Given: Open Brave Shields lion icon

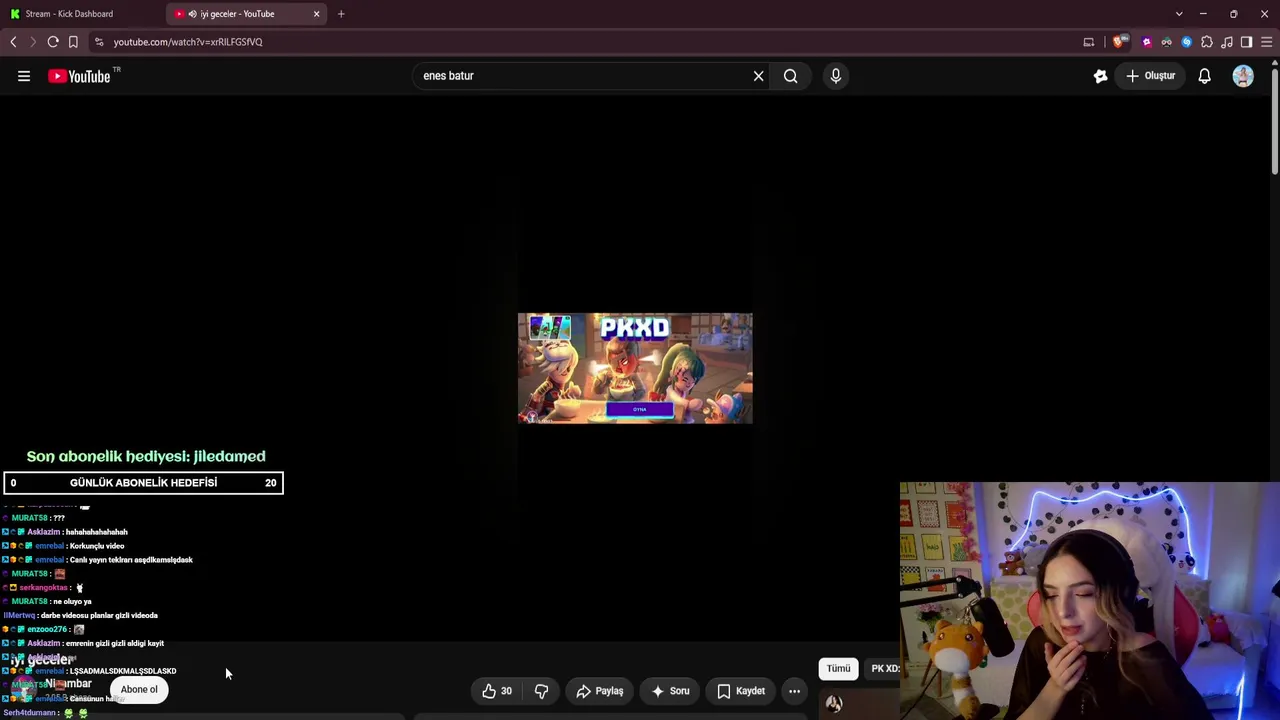Looking at the screenshot, I should point(1118,42).
